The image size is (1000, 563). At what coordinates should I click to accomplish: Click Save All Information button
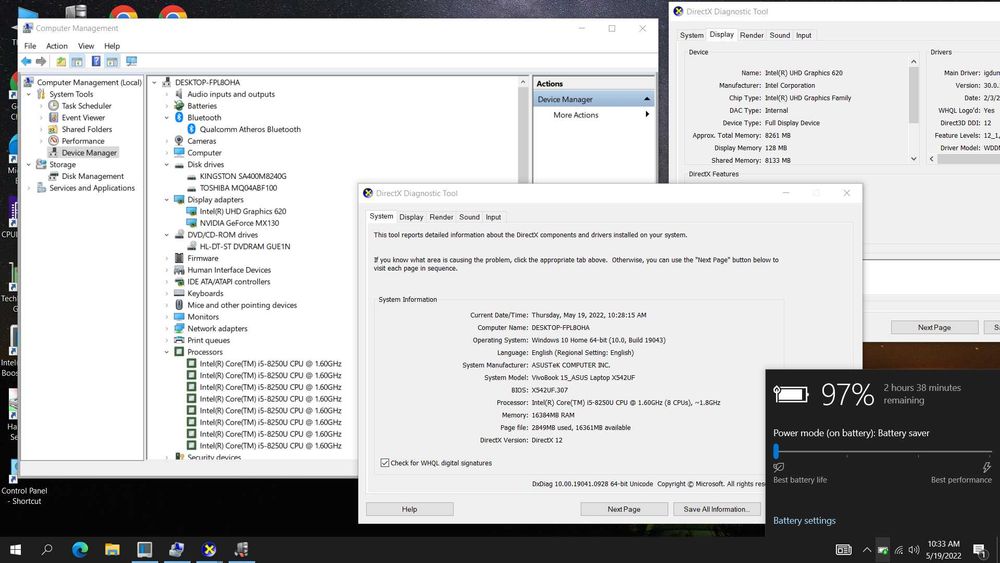tap(716, 509)
